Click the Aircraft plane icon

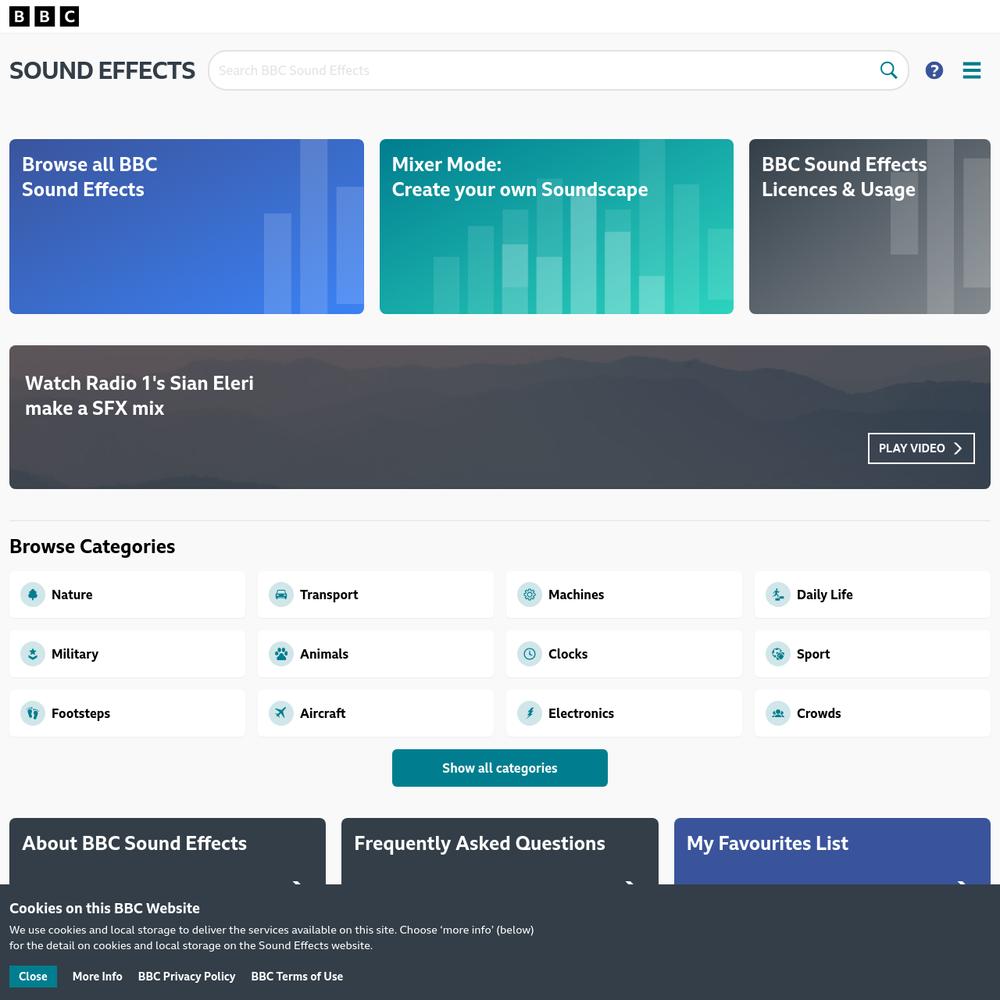click(281, 713)
